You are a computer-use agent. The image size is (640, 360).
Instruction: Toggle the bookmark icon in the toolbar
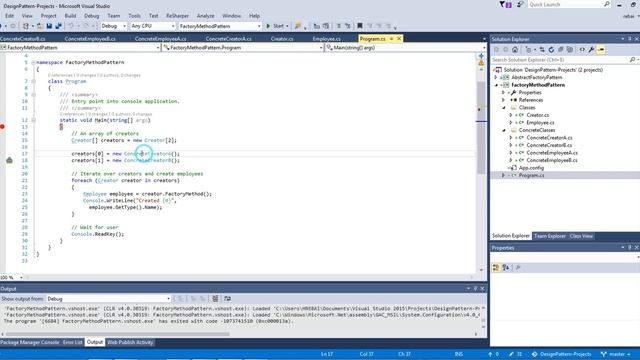(x=360, y=26)
